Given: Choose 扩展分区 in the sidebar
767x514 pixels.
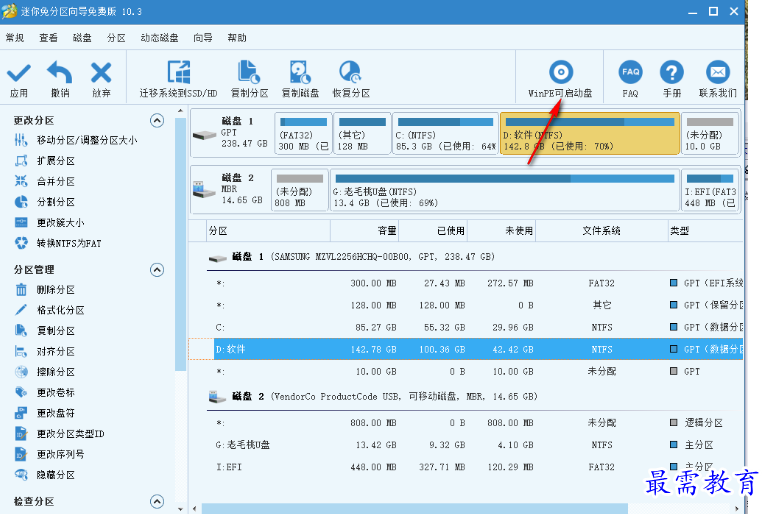Looking at the screenshot, I should pyautogui.click(x=55, y=161).
